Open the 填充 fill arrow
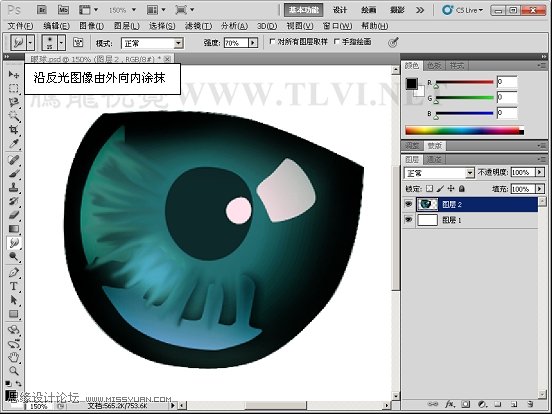Viewport: 552px width, 414px height. click(540, 189)
